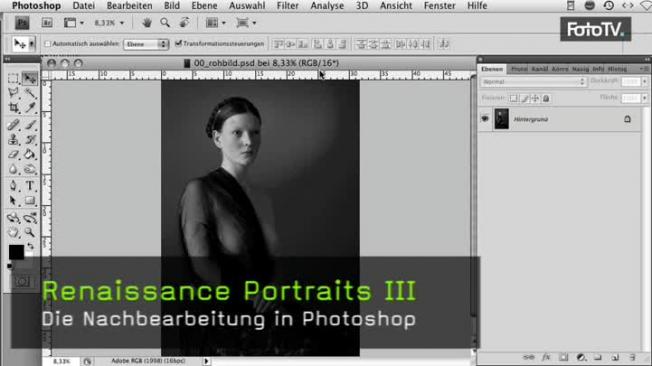Open Ebene auto-select dropdown
652x366 pixels.
click(146, 44)
